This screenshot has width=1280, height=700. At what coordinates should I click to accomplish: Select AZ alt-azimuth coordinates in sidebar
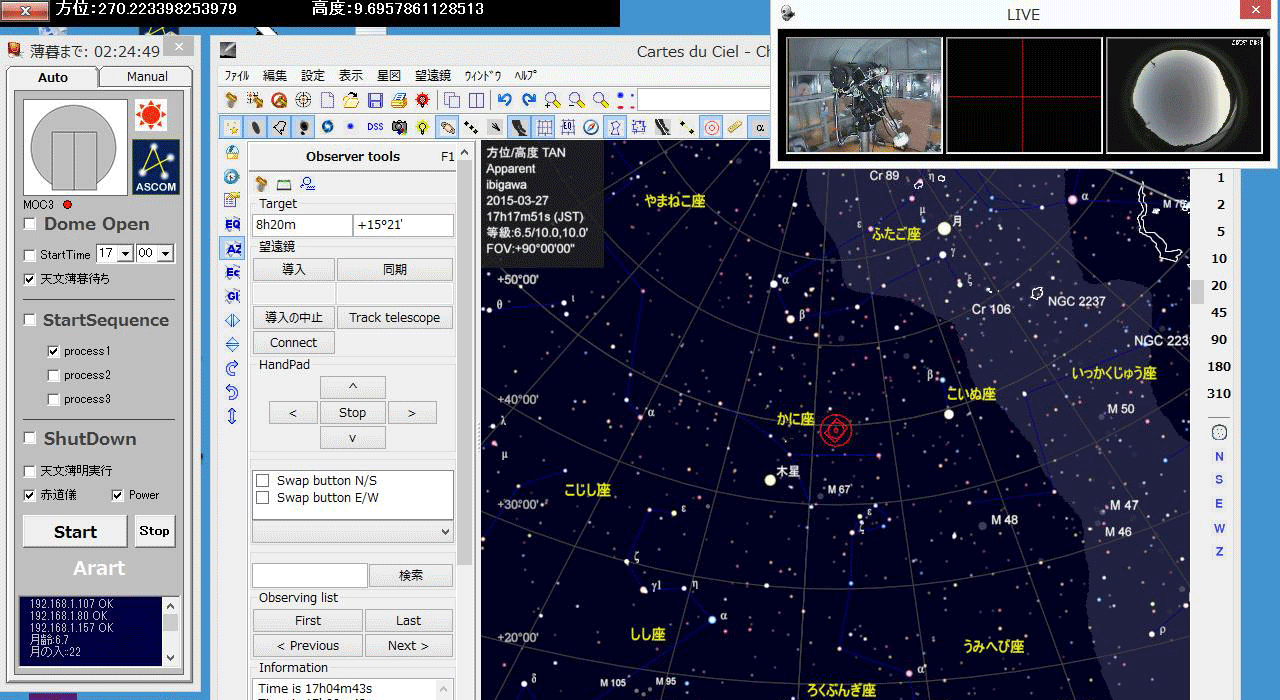tap(233, 248)
